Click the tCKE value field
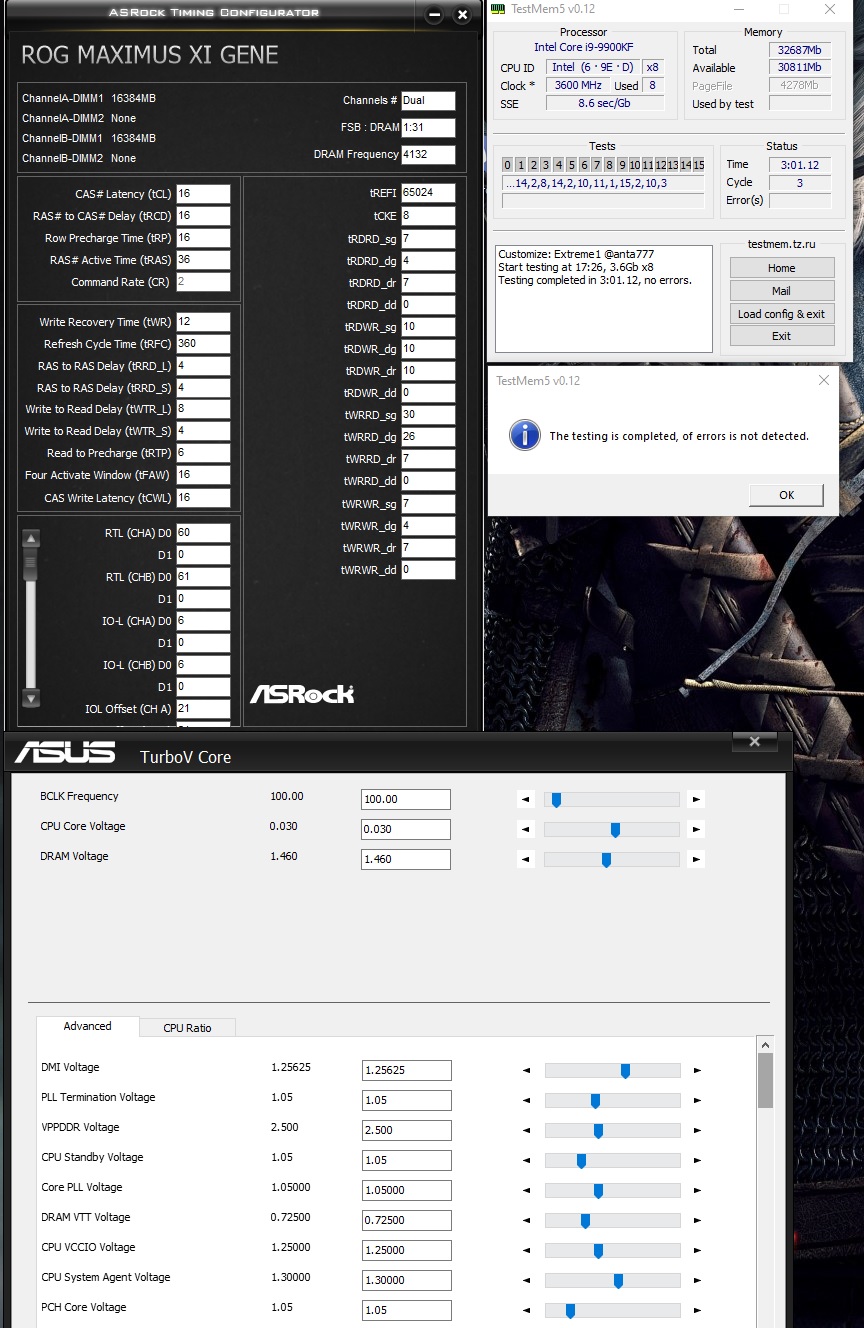This screenshot has width=864, height=1328. point(428,215)
